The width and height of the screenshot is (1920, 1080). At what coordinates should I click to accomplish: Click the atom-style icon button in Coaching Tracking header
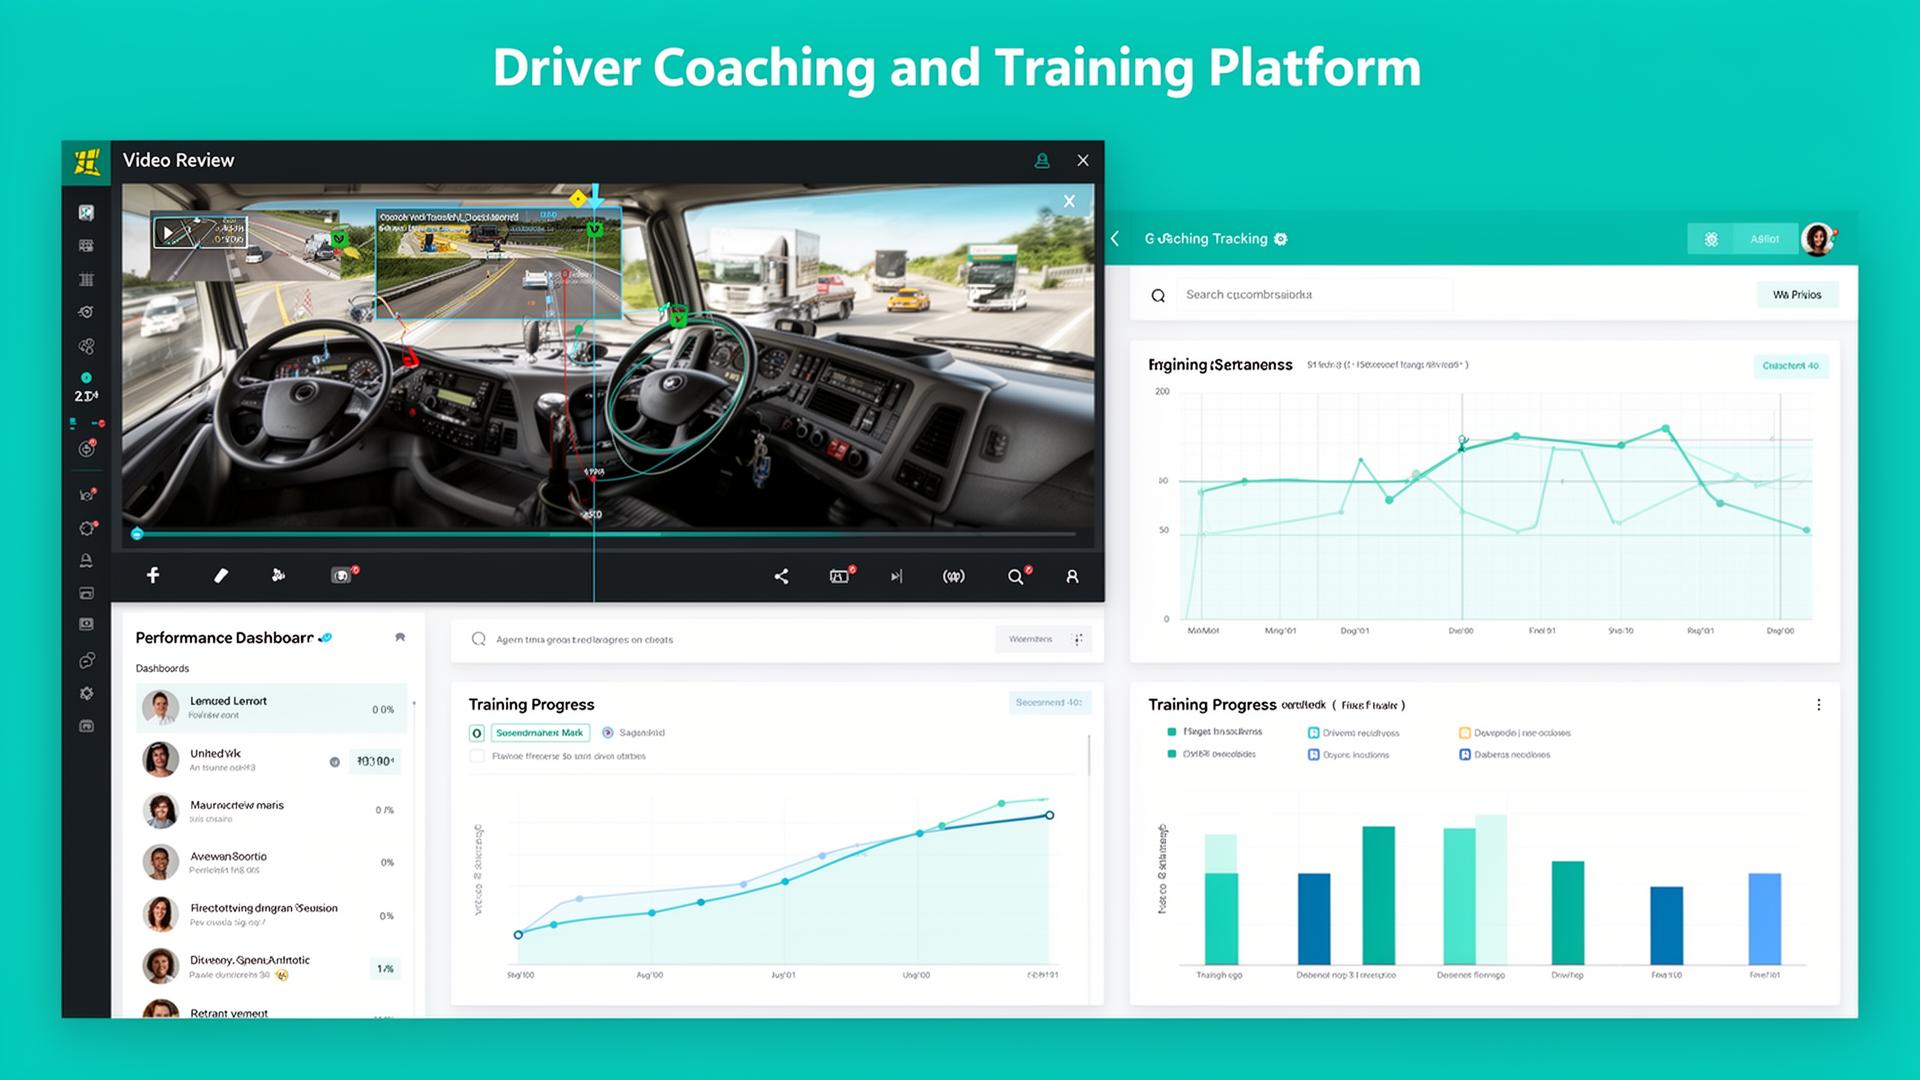pyautogui.click(x=1711, y=239)
